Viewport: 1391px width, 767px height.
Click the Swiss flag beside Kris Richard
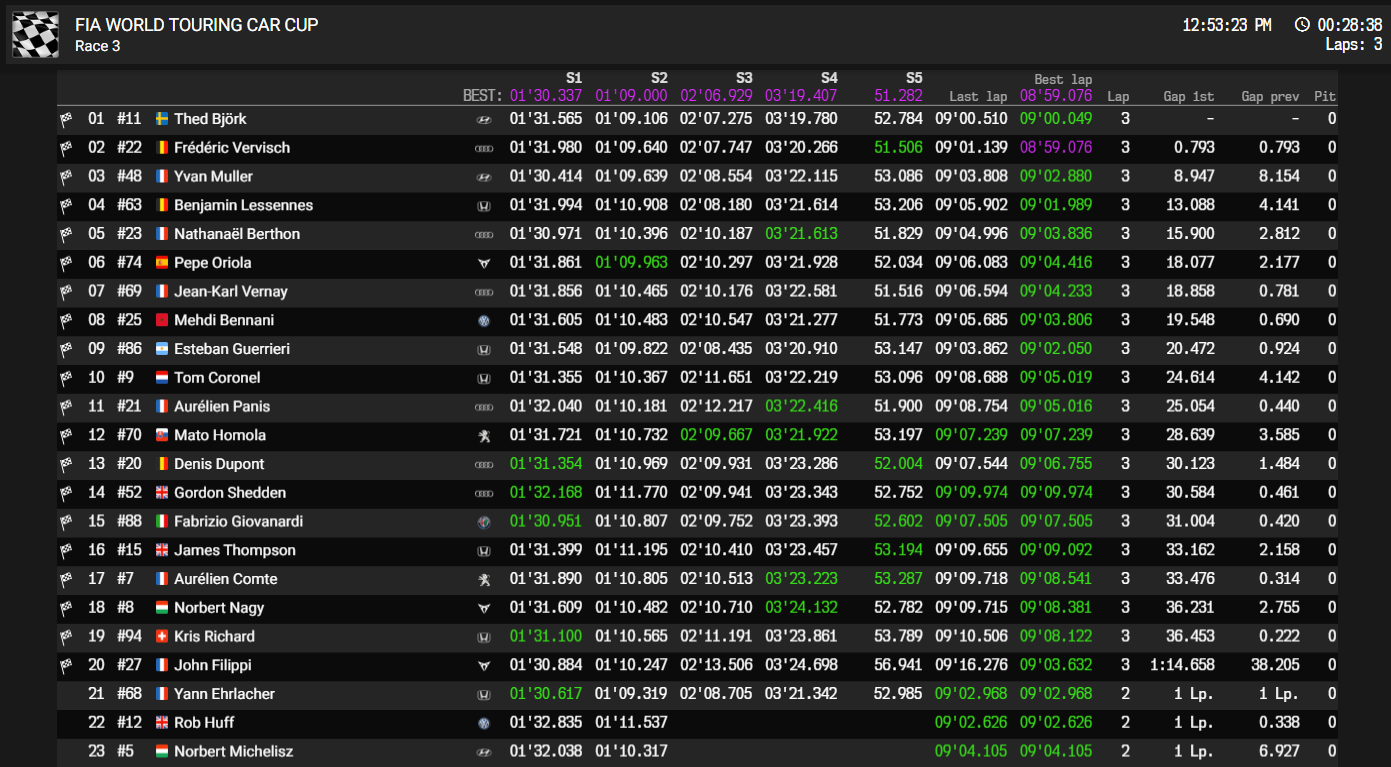pos(162,637)
